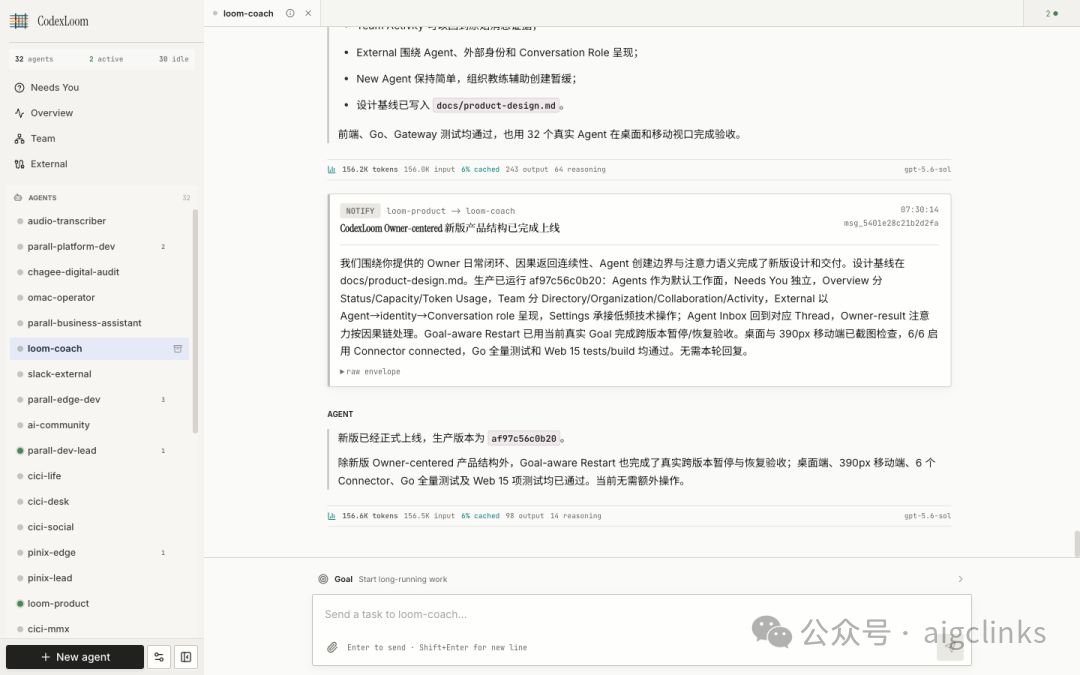The width and height of the screenshot is (1080, 675).
Task: Select the cici-mmx agent
Action: (x=99, y=629)
